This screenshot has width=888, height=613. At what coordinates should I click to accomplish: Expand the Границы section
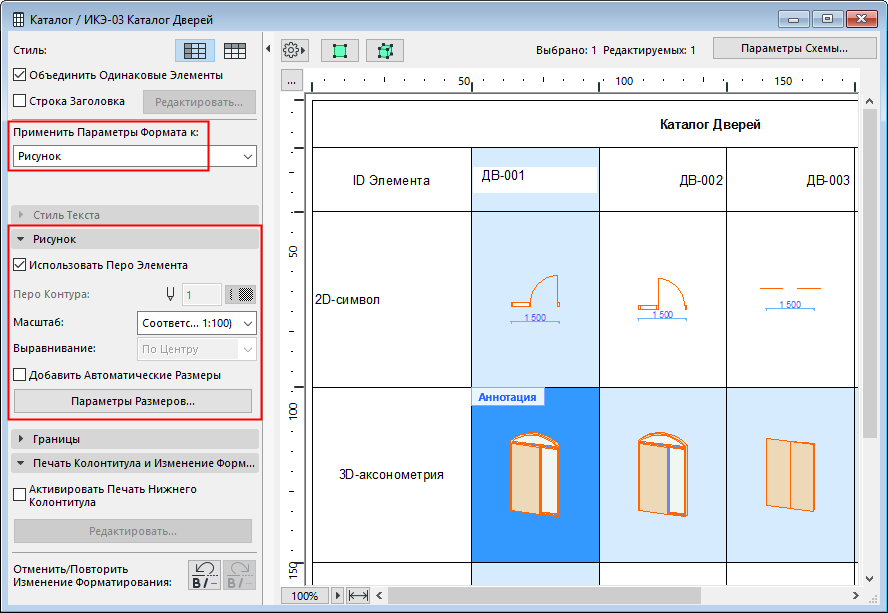[x=135, y=439]
